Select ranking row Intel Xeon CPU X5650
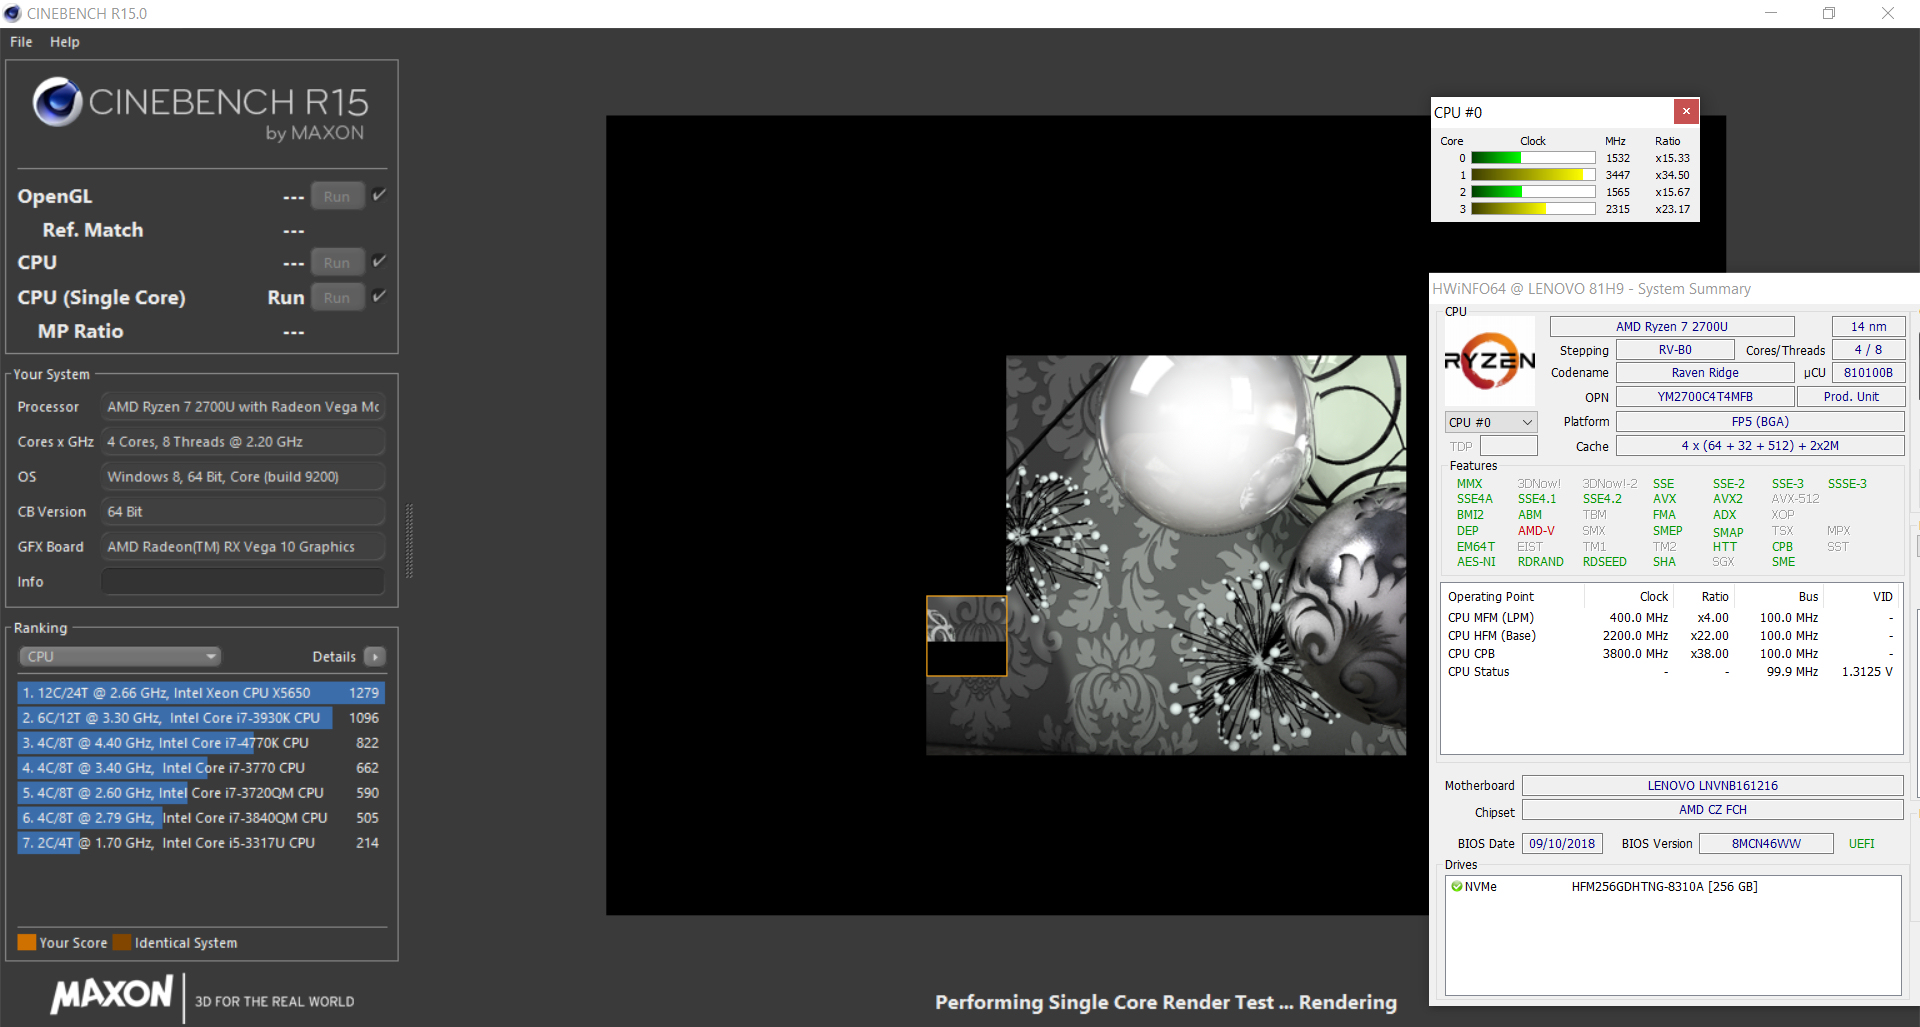This screenshot has height=1027, width=1920. (201, 692)
